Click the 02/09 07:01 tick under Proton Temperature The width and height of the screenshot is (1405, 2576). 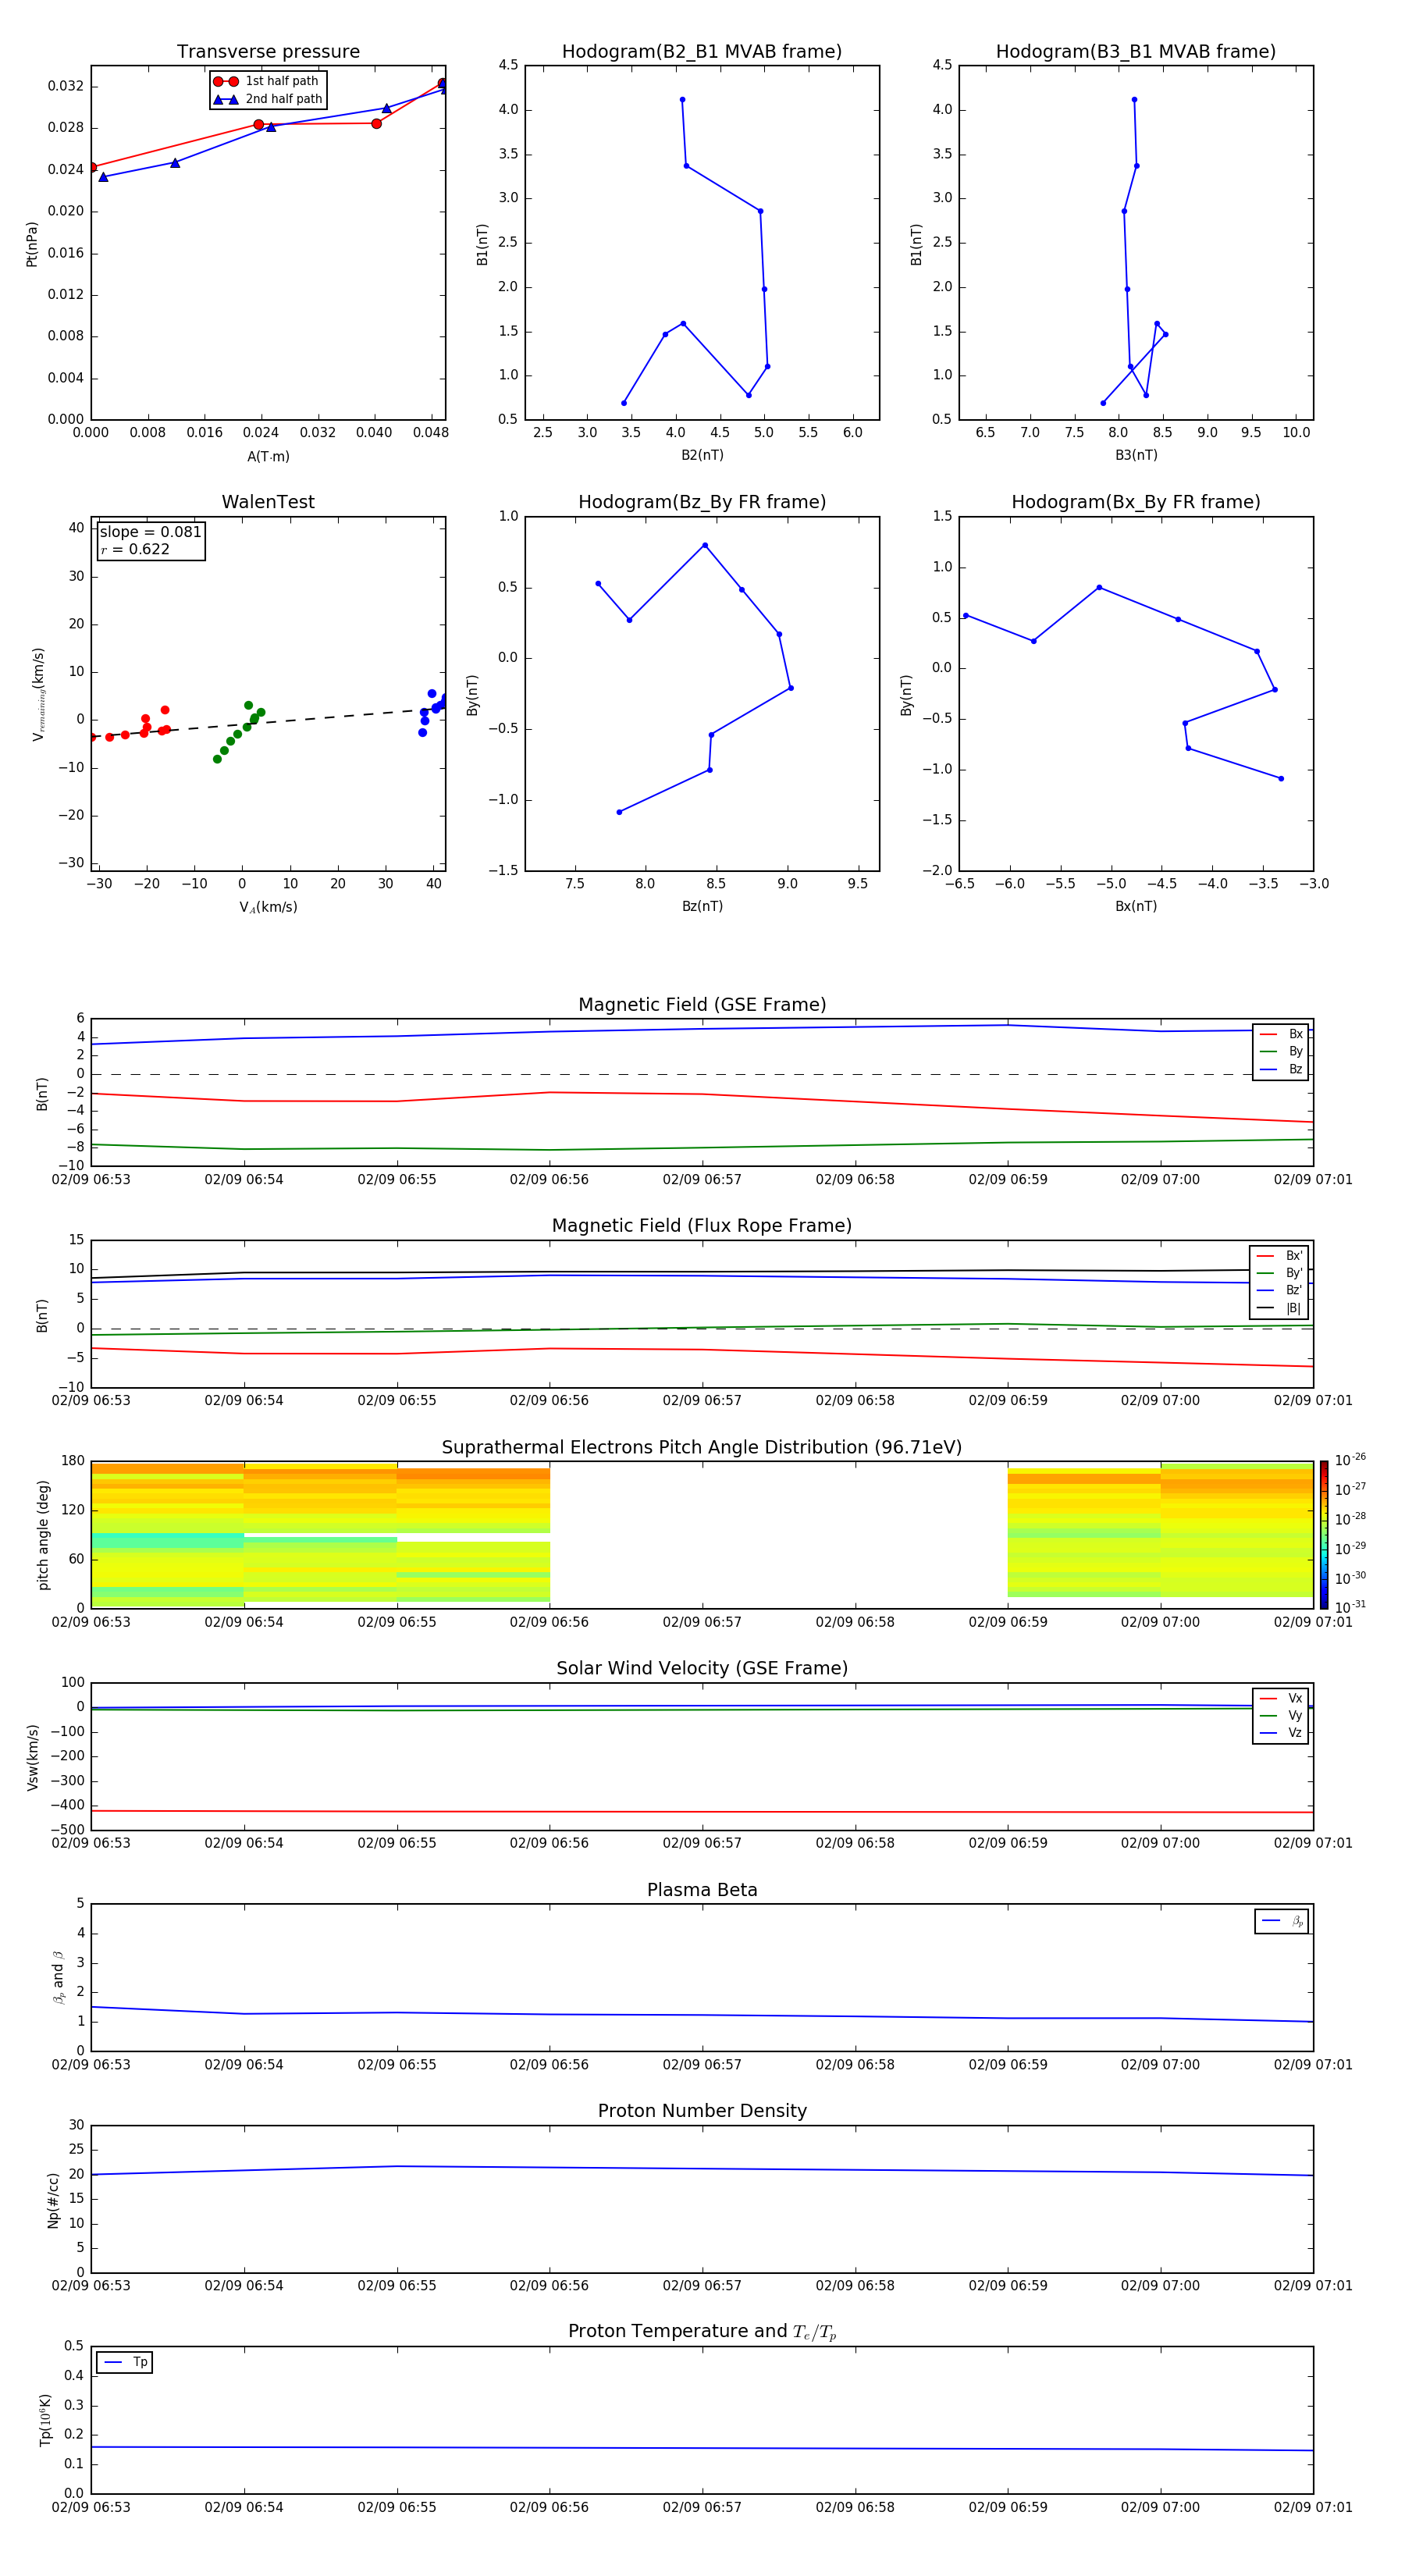[1313, 2507]
